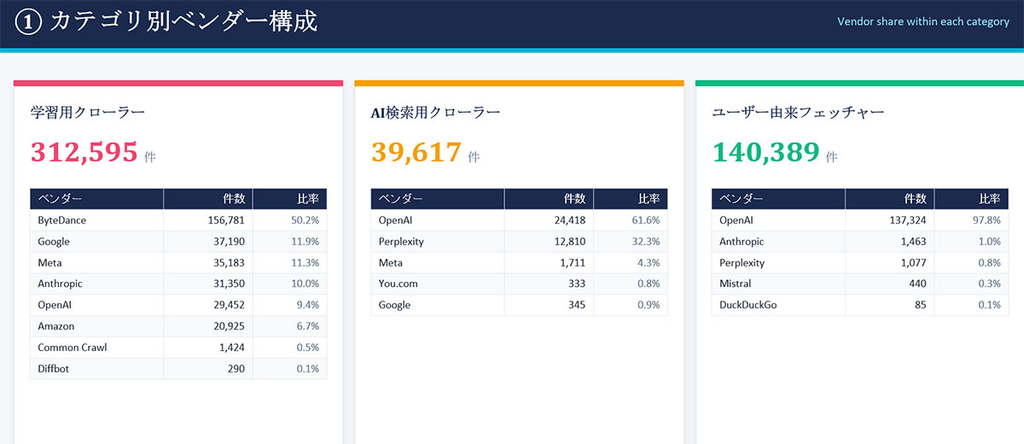The height and width of the screenshot is (444, 1024).
Task: Click the 1,077 count cell
Action: pyautogui.click(x=890, y=263)
